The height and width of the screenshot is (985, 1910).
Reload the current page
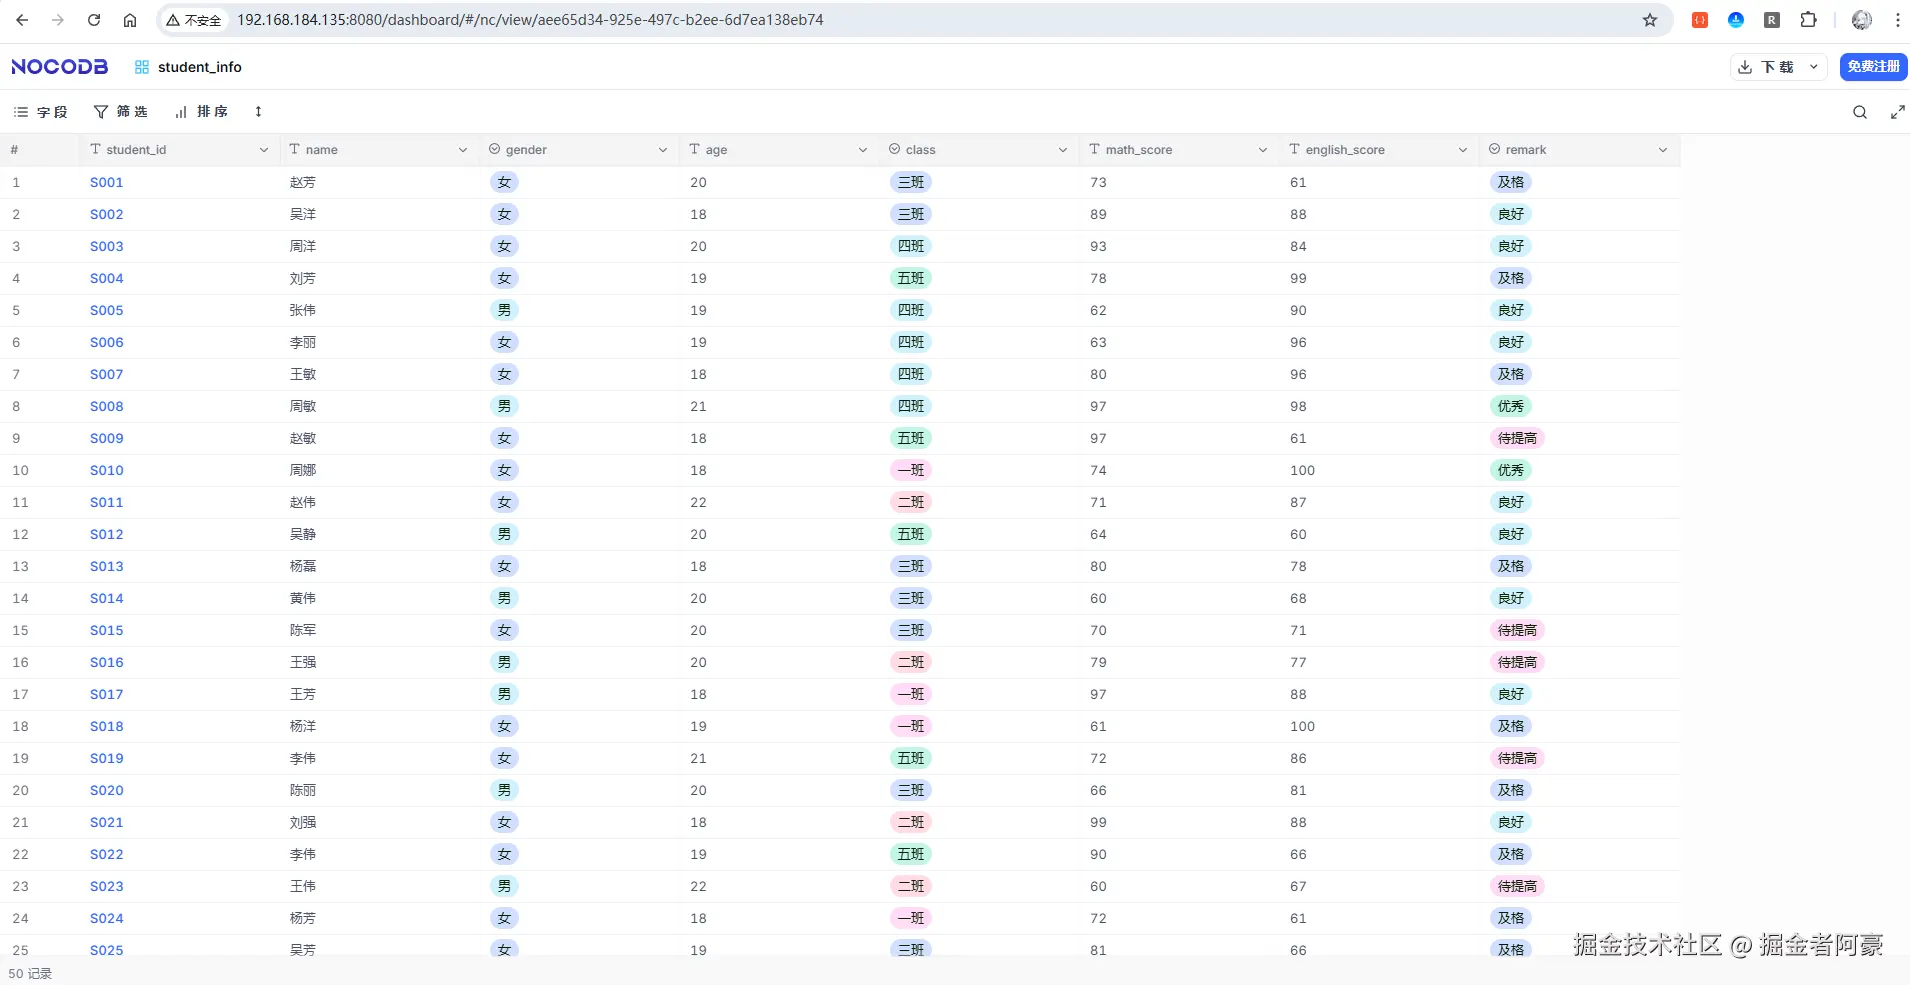94,20
